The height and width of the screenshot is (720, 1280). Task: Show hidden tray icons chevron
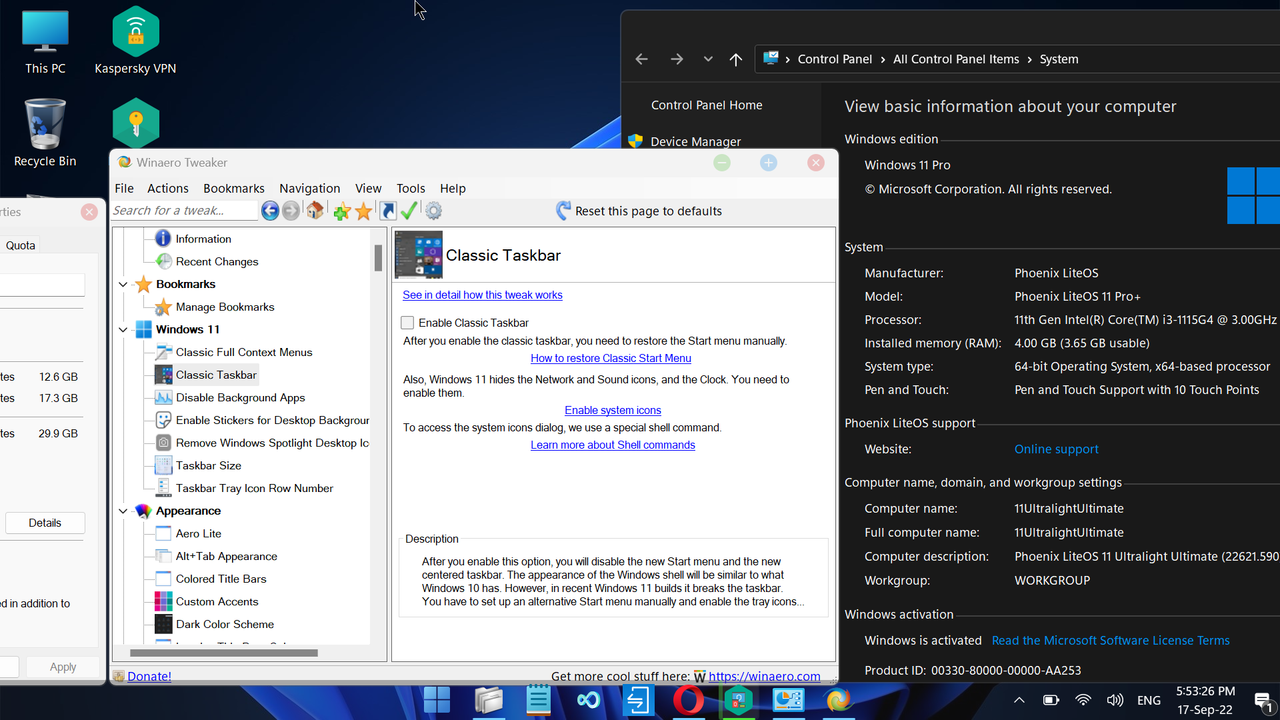[x=1019, y=700]
